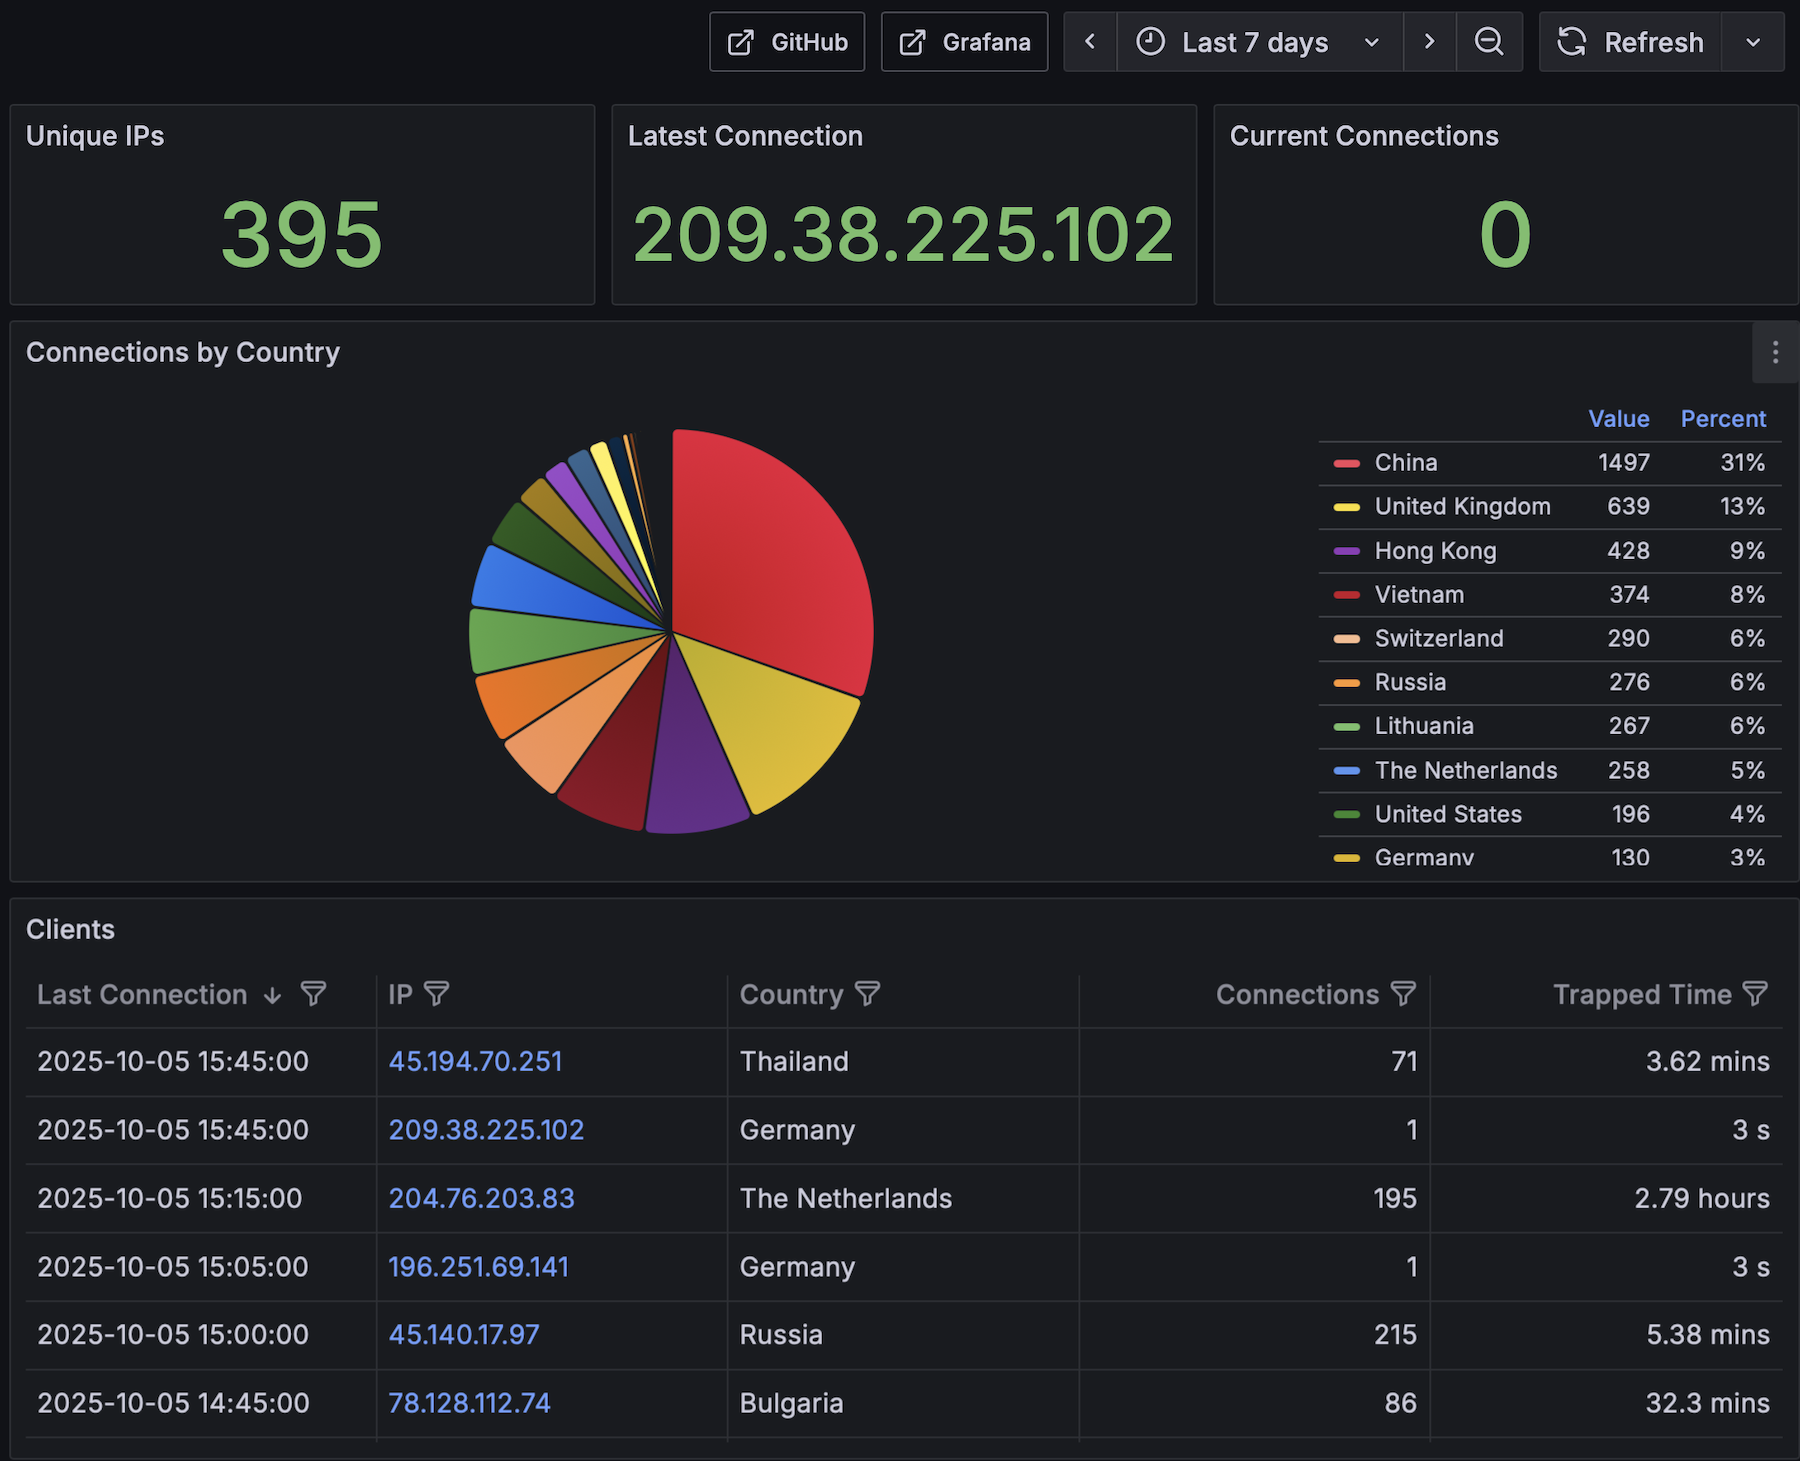Open Connections by Country panel menu

click(1775, 352)
